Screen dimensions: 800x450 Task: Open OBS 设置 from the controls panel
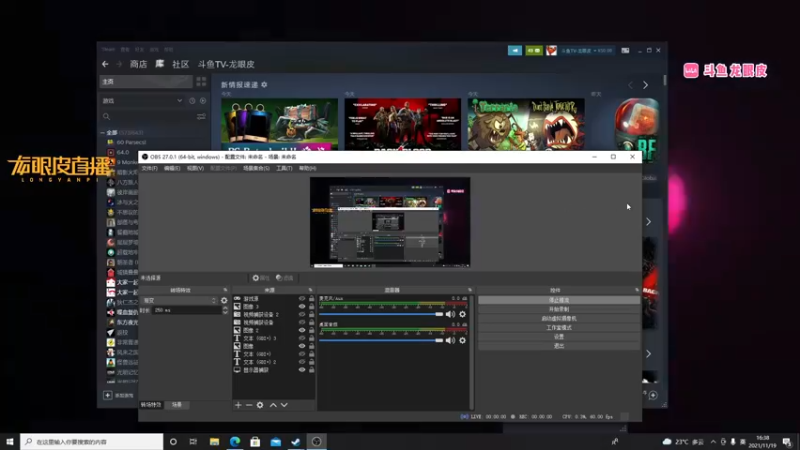click(559, 337)
